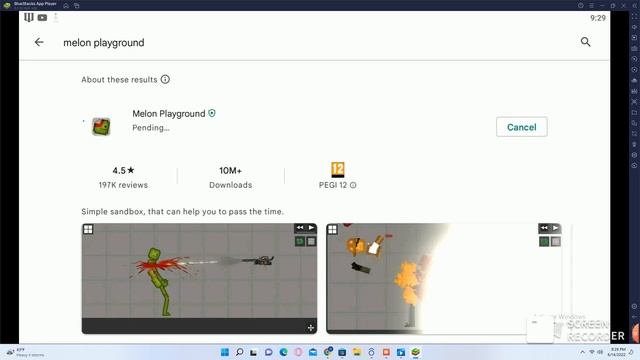Open the media folder icon in BlueStacks sidebar
The height and width of the screenshot is (360, 640).
coord(634,112)
